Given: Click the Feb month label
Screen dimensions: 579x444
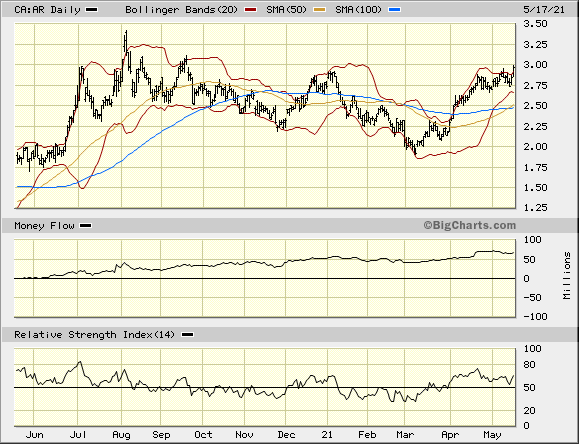Looking at the screenshot, I should (367, 435).
